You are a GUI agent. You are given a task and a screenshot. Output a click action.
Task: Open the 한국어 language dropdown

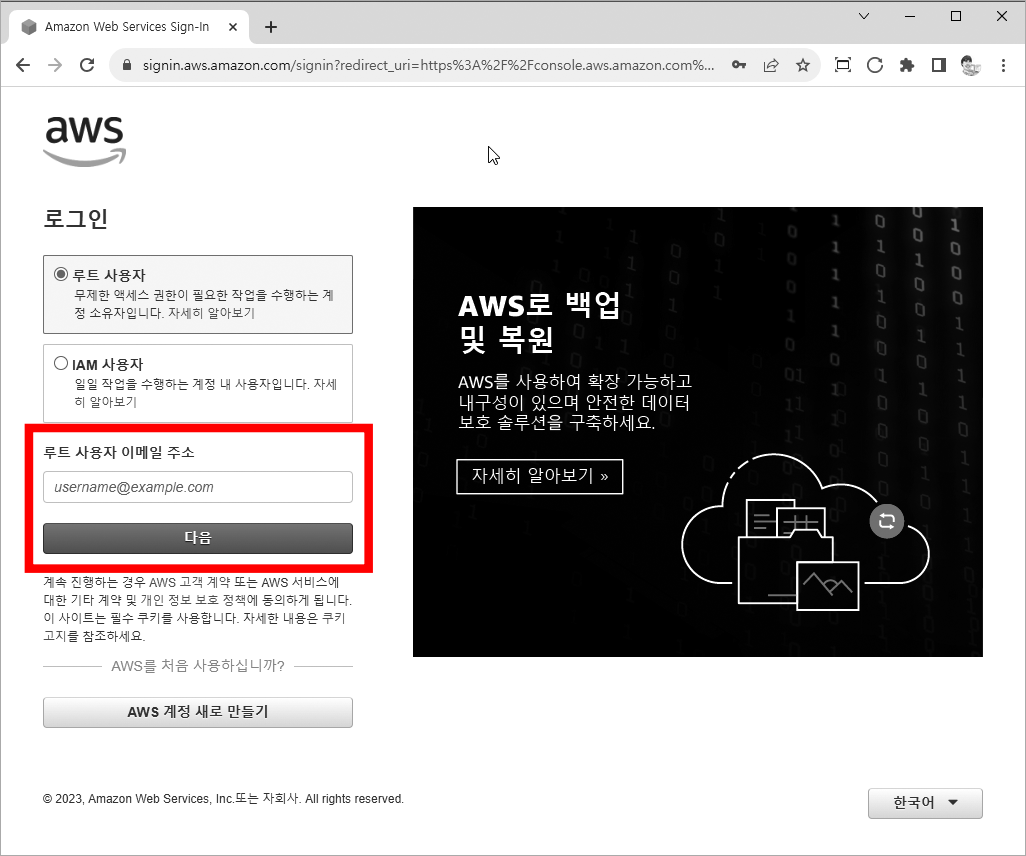(925, 803)
